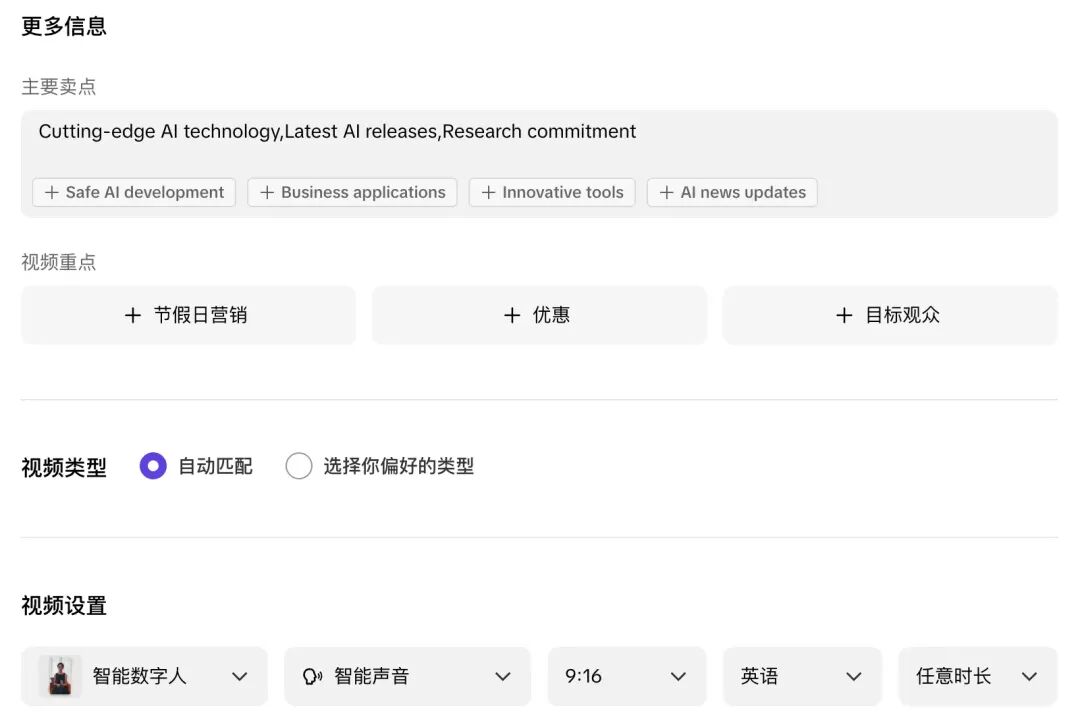Click the avatar thumbnail in 智能数字人
1080x721 pixels.
click(x=60, y=676)
